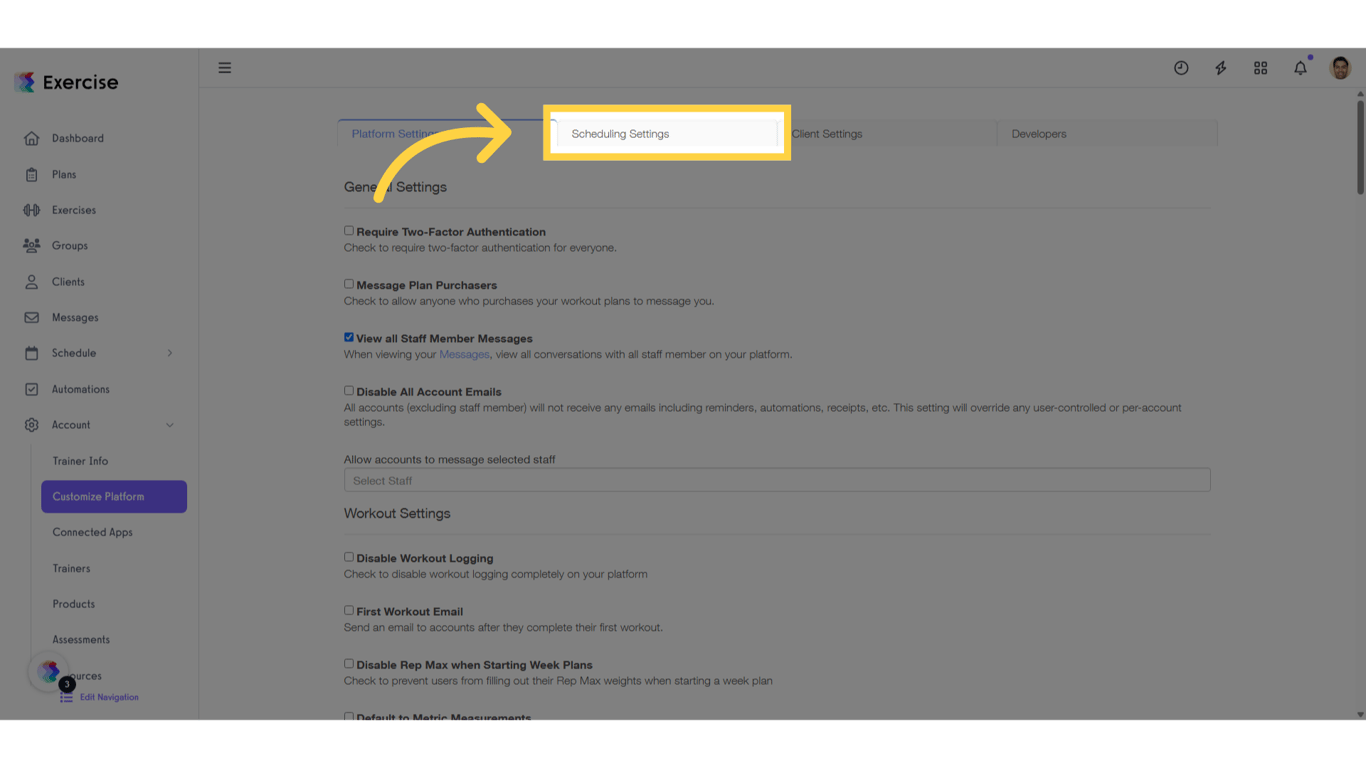Expand the Account section in the sidebar
The image size is (1366, 768).
pos(72,425)
